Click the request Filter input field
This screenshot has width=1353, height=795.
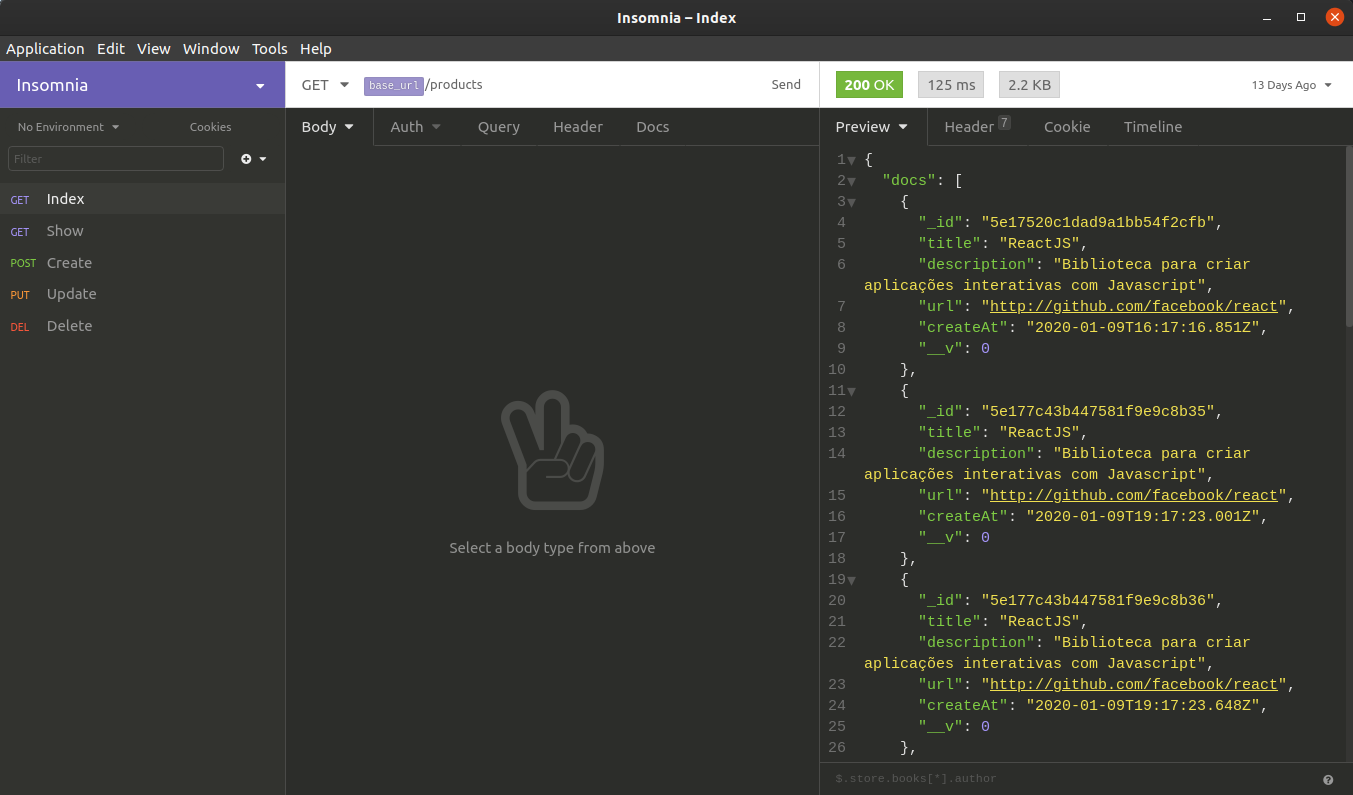tap(116, 159)
